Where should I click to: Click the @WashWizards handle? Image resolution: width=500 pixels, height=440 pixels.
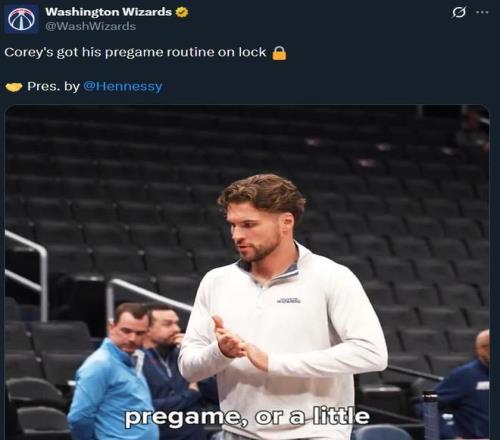coord(90,26)
